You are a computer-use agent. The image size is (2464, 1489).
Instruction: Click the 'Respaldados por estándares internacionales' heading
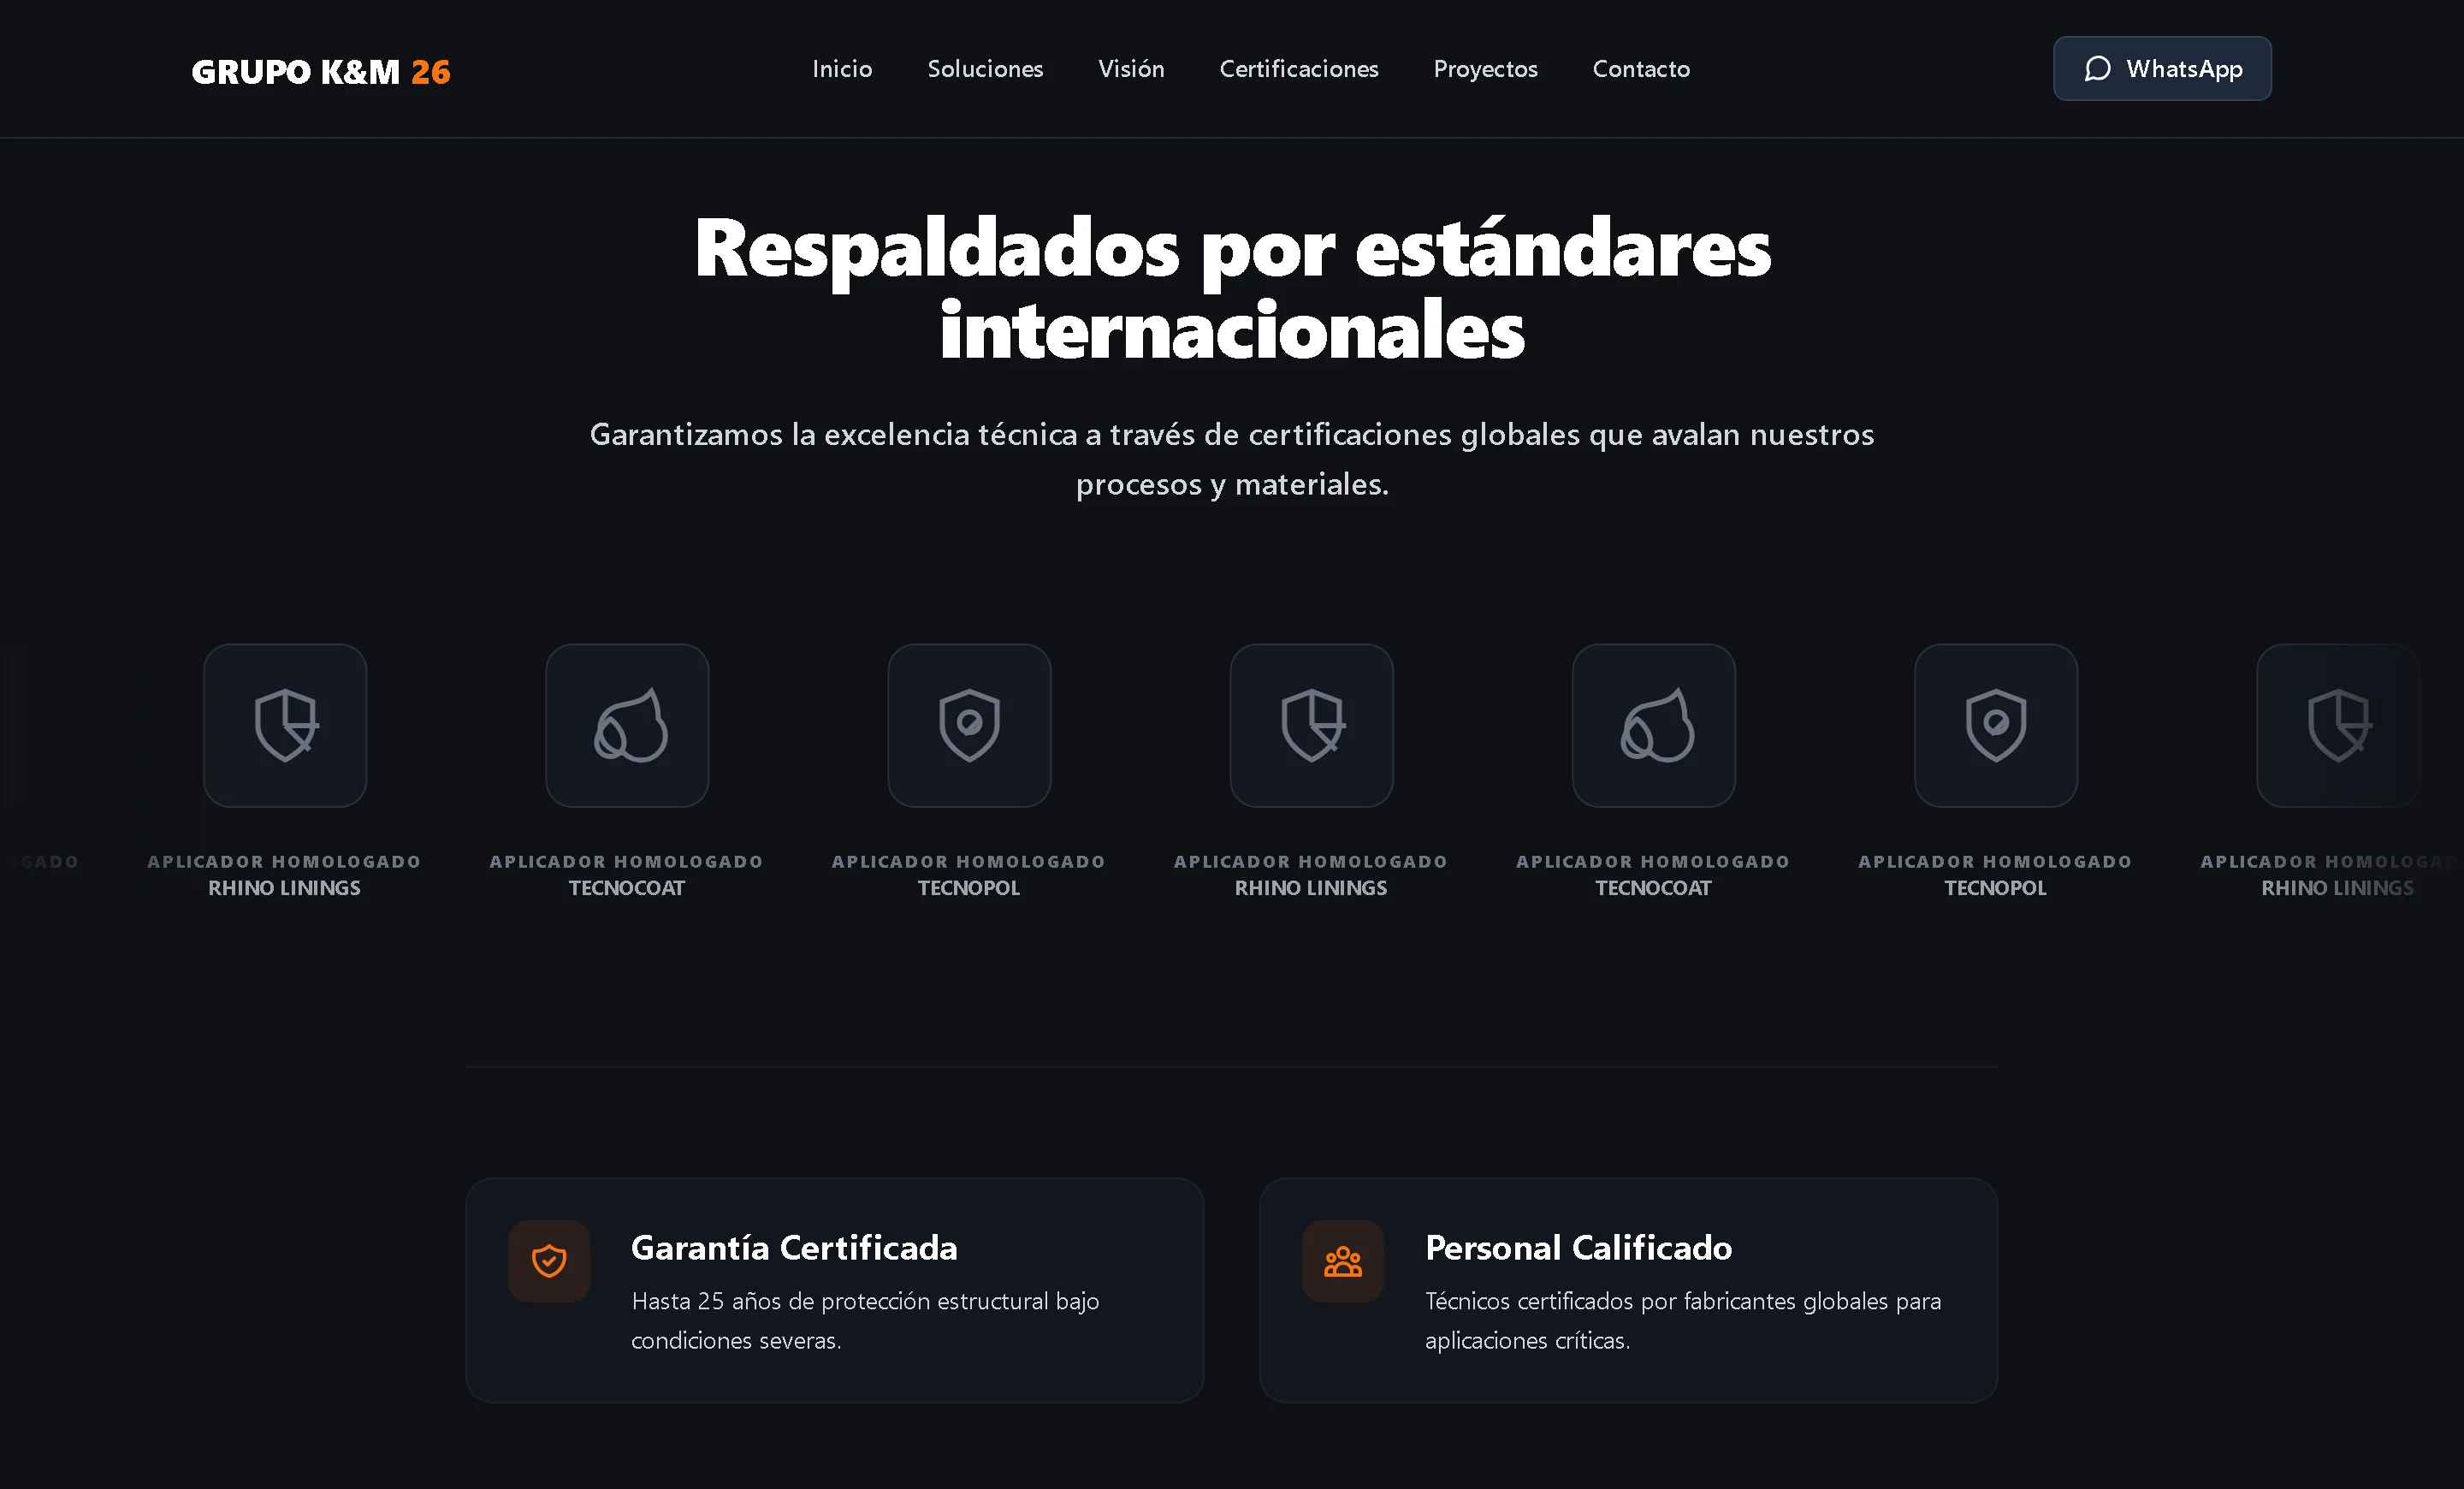click(1232, 289)
